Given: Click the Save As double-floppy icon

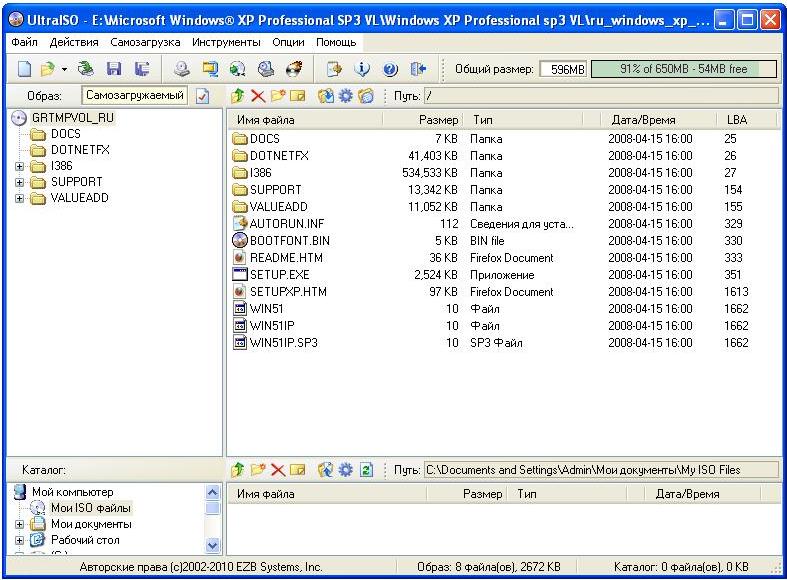Looking at the screenshot, I should [142, 69].
